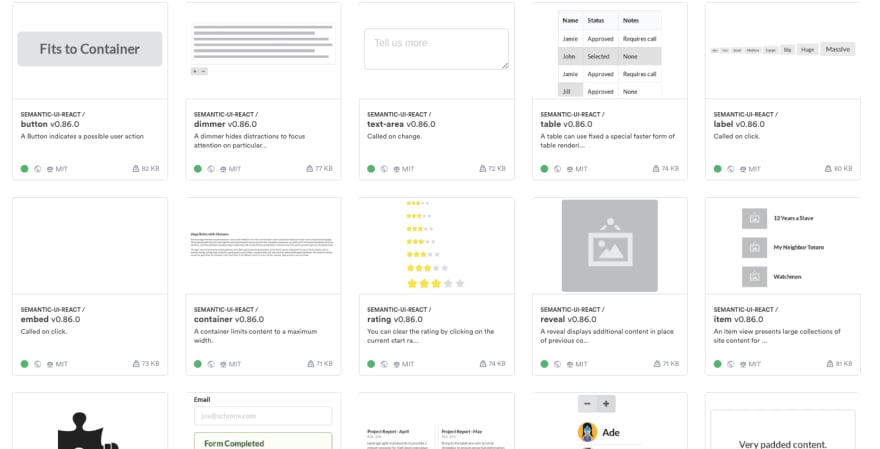Click the globe icon on item card
The height and width of the screenshot is (449, 880).
(731, 364)
